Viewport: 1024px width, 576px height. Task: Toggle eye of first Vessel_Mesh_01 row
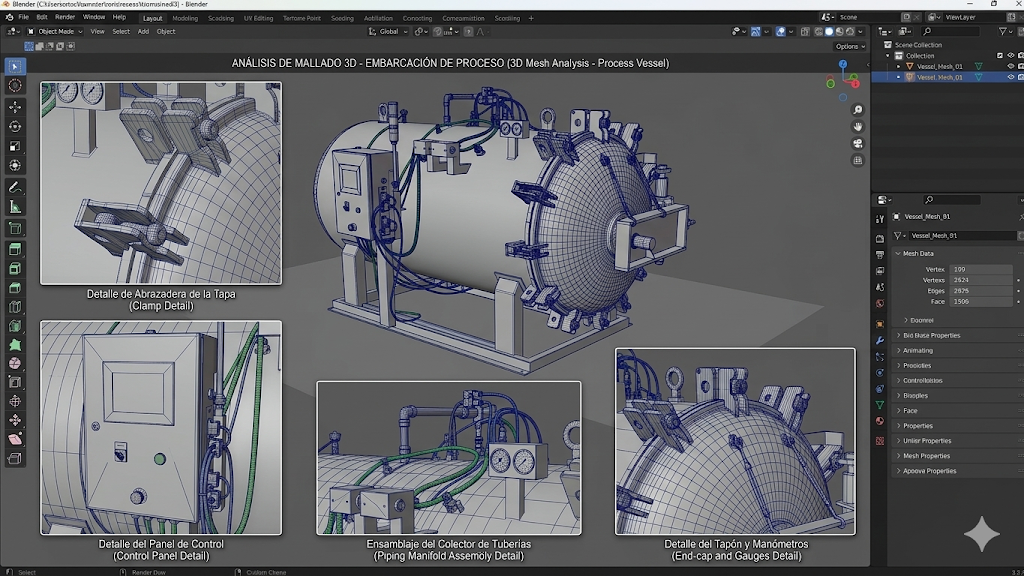[x=1010, y=66]
